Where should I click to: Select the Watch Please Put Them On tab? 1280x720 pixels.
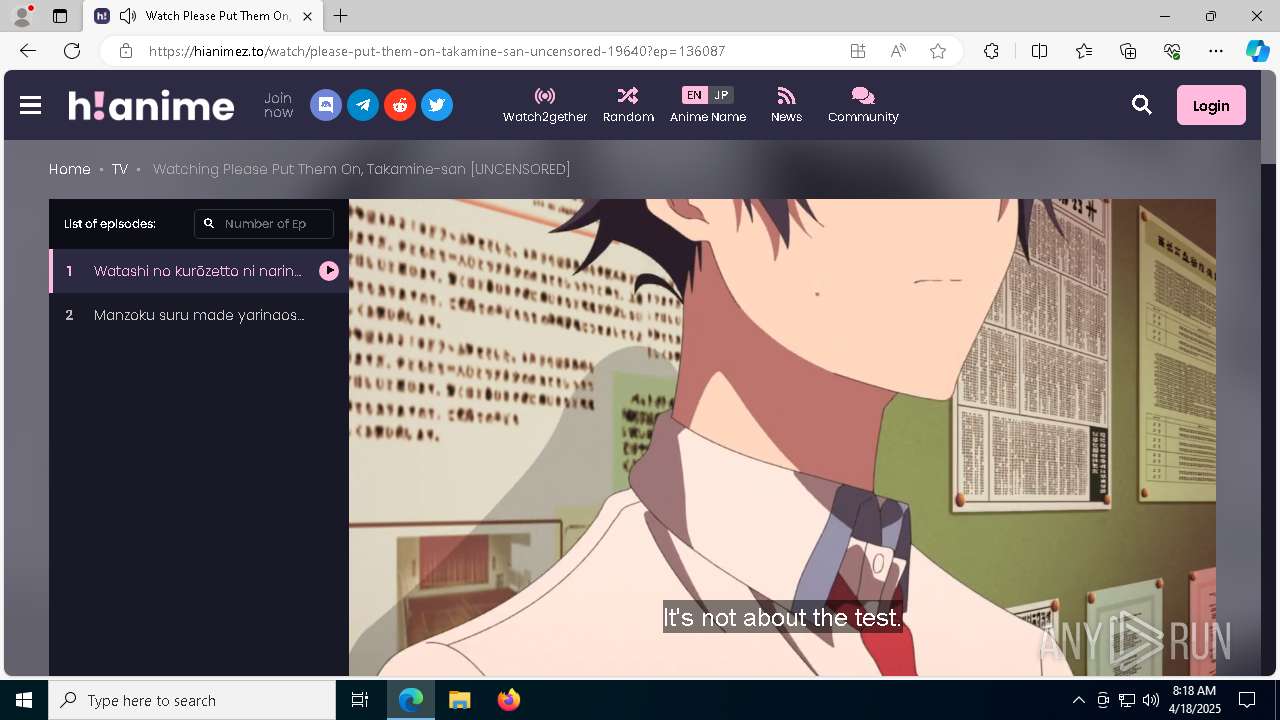point(203,16)
